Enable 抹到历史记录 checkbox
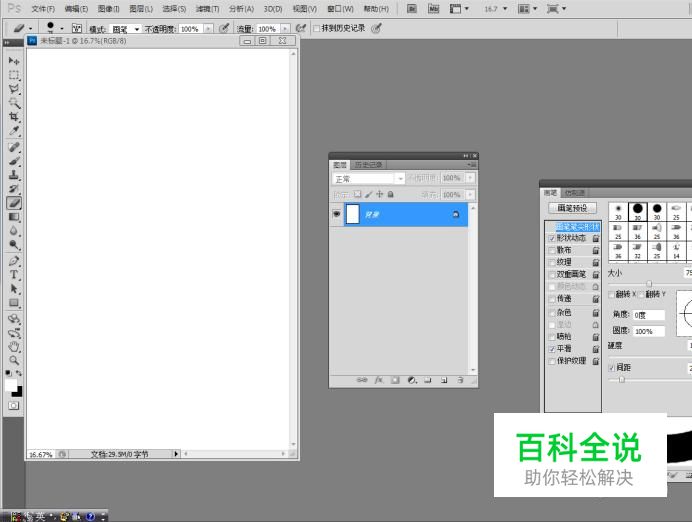Image resolution: width=692 pixels, height=522 pixels. point(316,28)
